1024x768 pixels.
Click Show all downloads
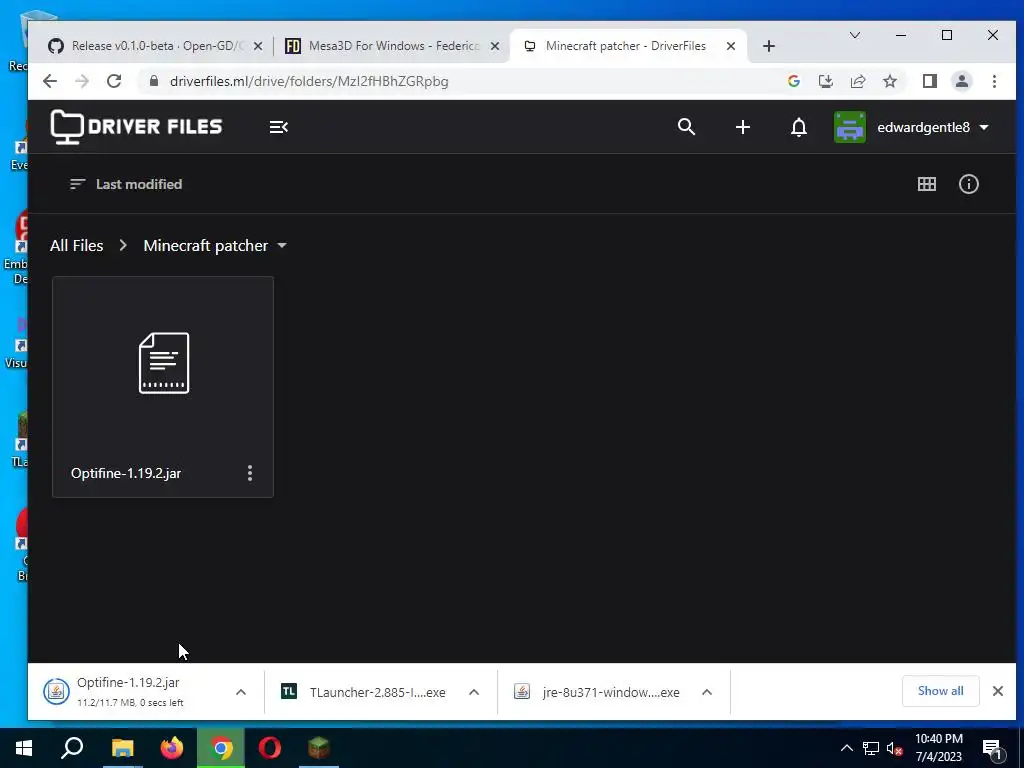coord(940,691)
